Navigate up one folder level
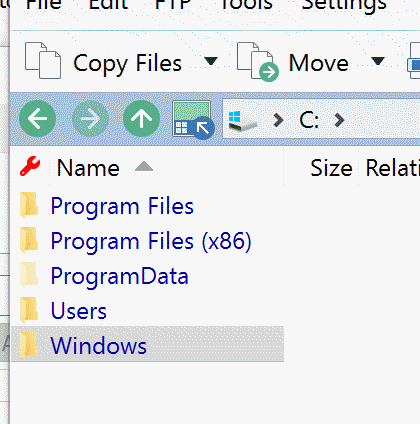The width and height of the screenshot is (420, 424). [142, 119]
